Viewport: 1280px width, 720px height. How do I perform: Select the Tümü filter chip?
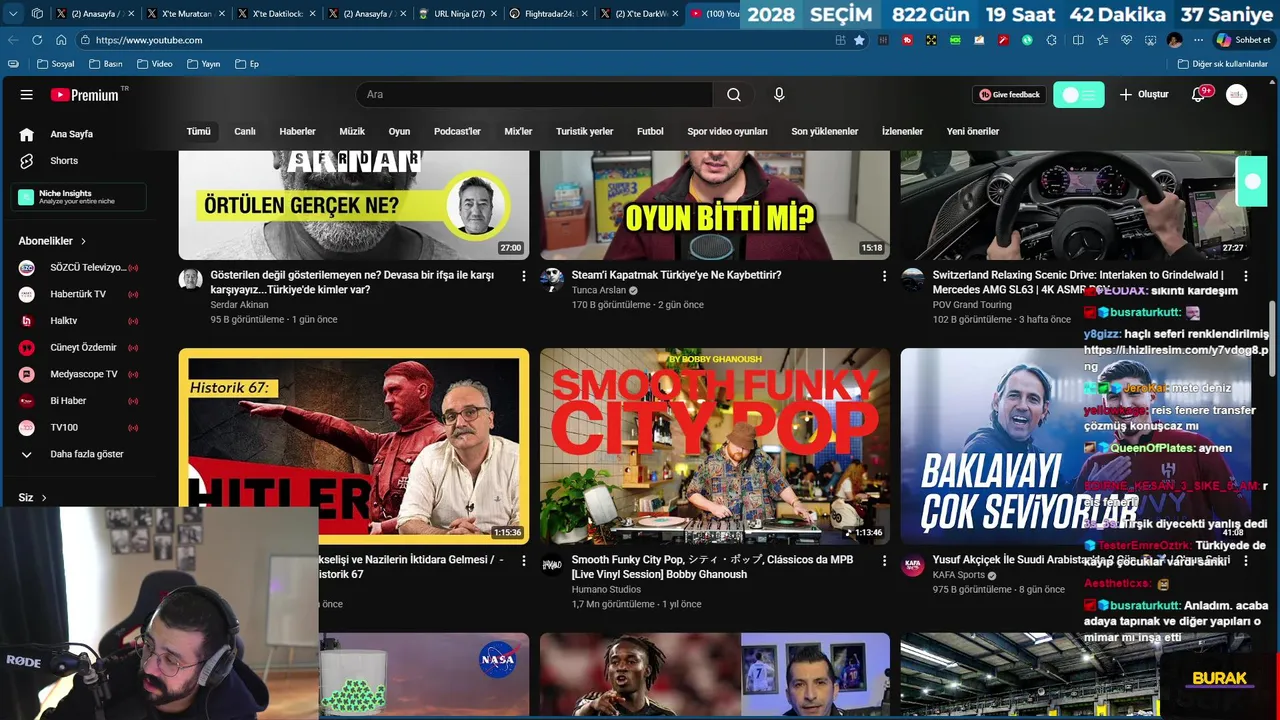tap(199, 132)
